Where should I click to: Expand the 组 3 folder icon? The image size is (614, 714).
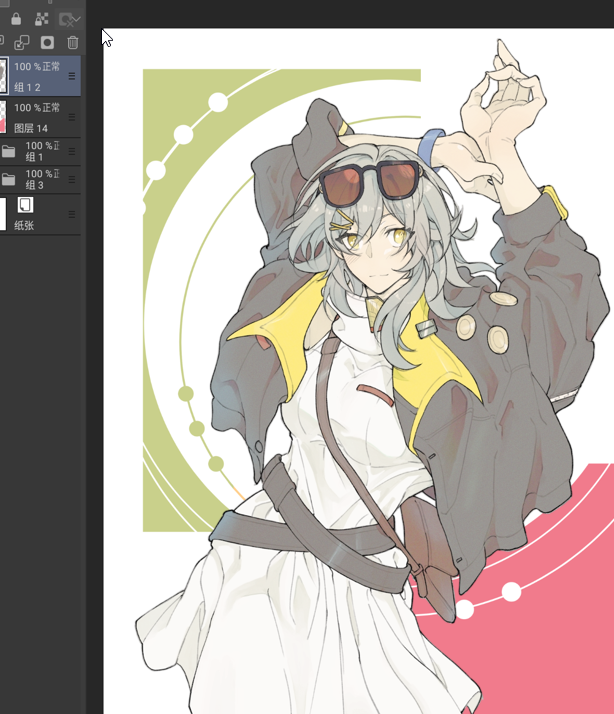(9, 180)
